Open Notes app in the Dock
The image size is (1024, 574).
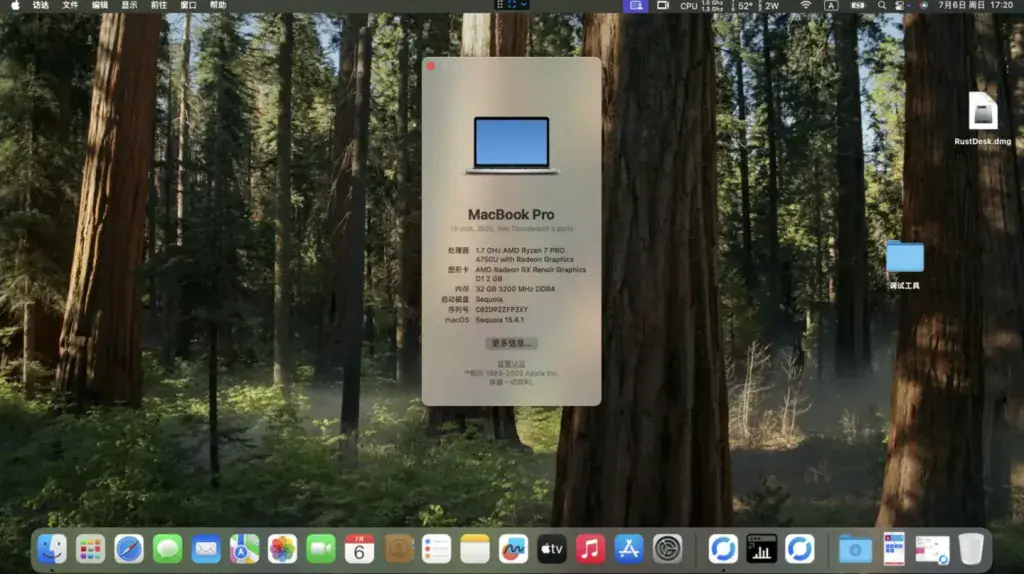(x=475, y=549)
